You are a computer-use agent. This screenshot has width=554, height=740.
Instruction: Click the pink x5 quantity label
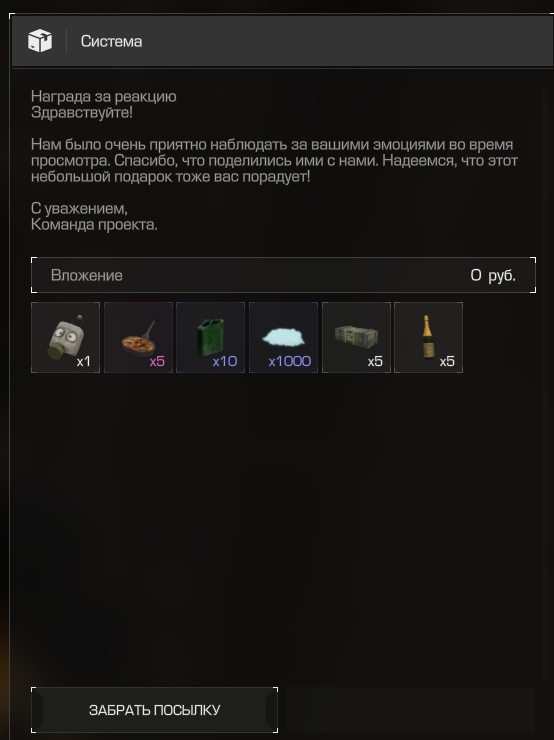pyautogui.click(x=157, y=361)
